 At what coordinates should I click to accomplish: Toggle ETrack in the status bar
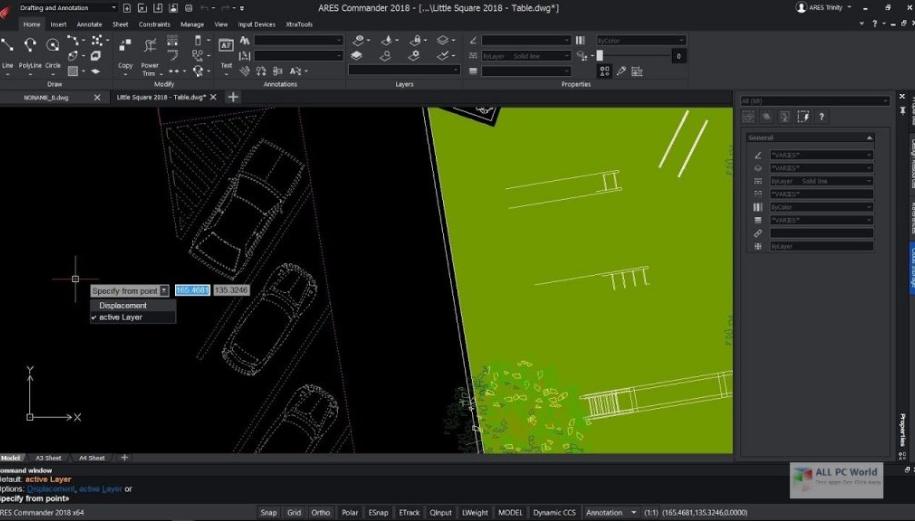(409, 512)
